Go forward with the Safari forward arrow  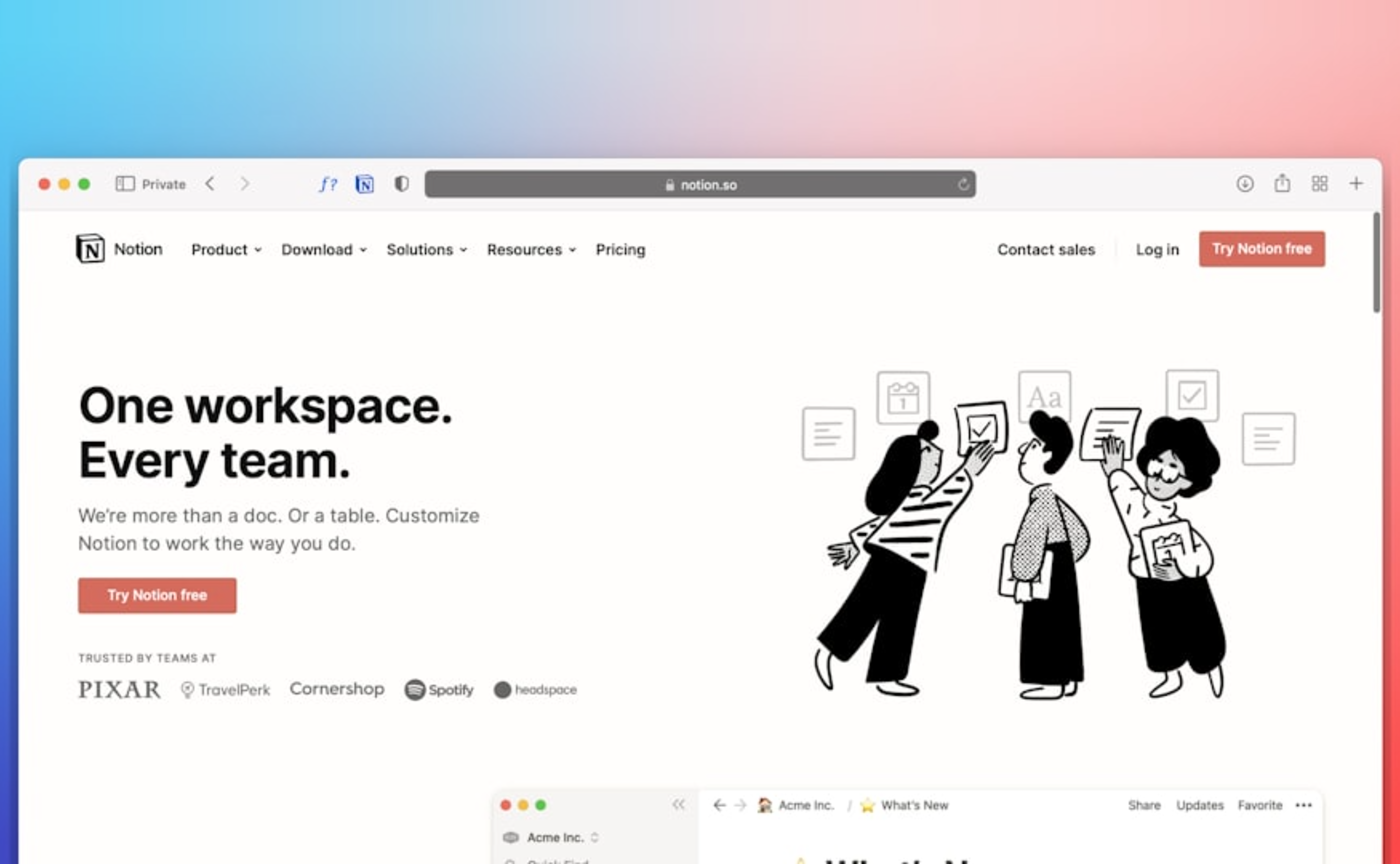click(x=245, y=184)
